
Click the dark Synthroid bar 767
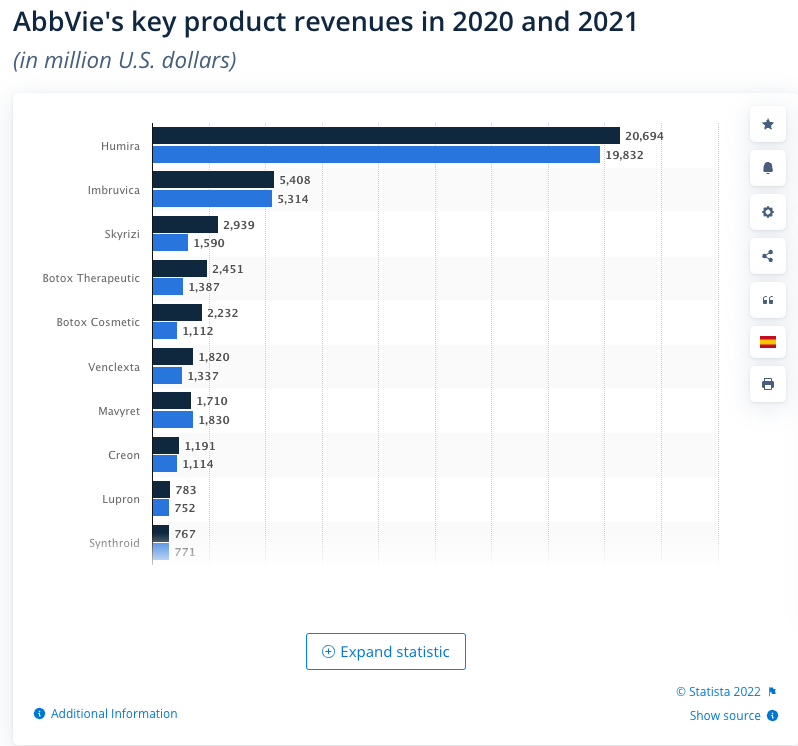[161, 533]
